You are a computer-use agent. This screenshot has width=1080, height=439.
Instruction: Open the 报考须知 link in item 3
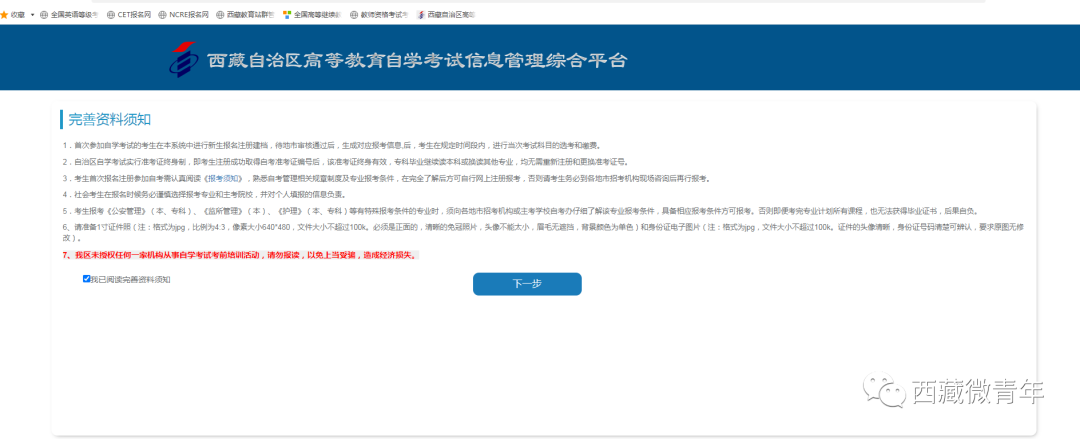[x=223, y=178]
